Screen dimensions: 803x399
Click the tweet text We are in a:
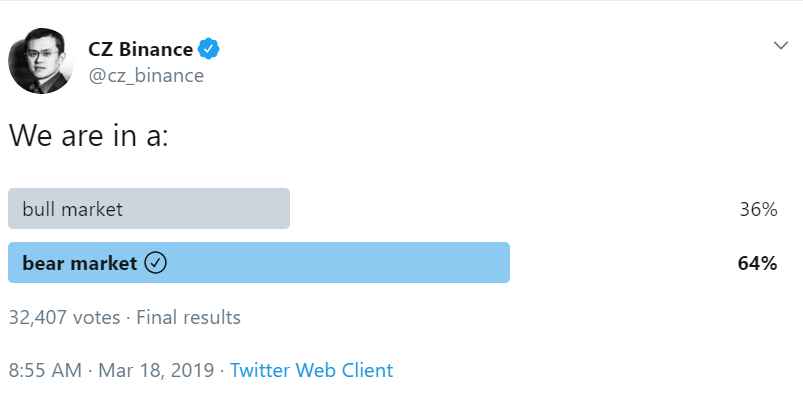(x=89, y=136)
